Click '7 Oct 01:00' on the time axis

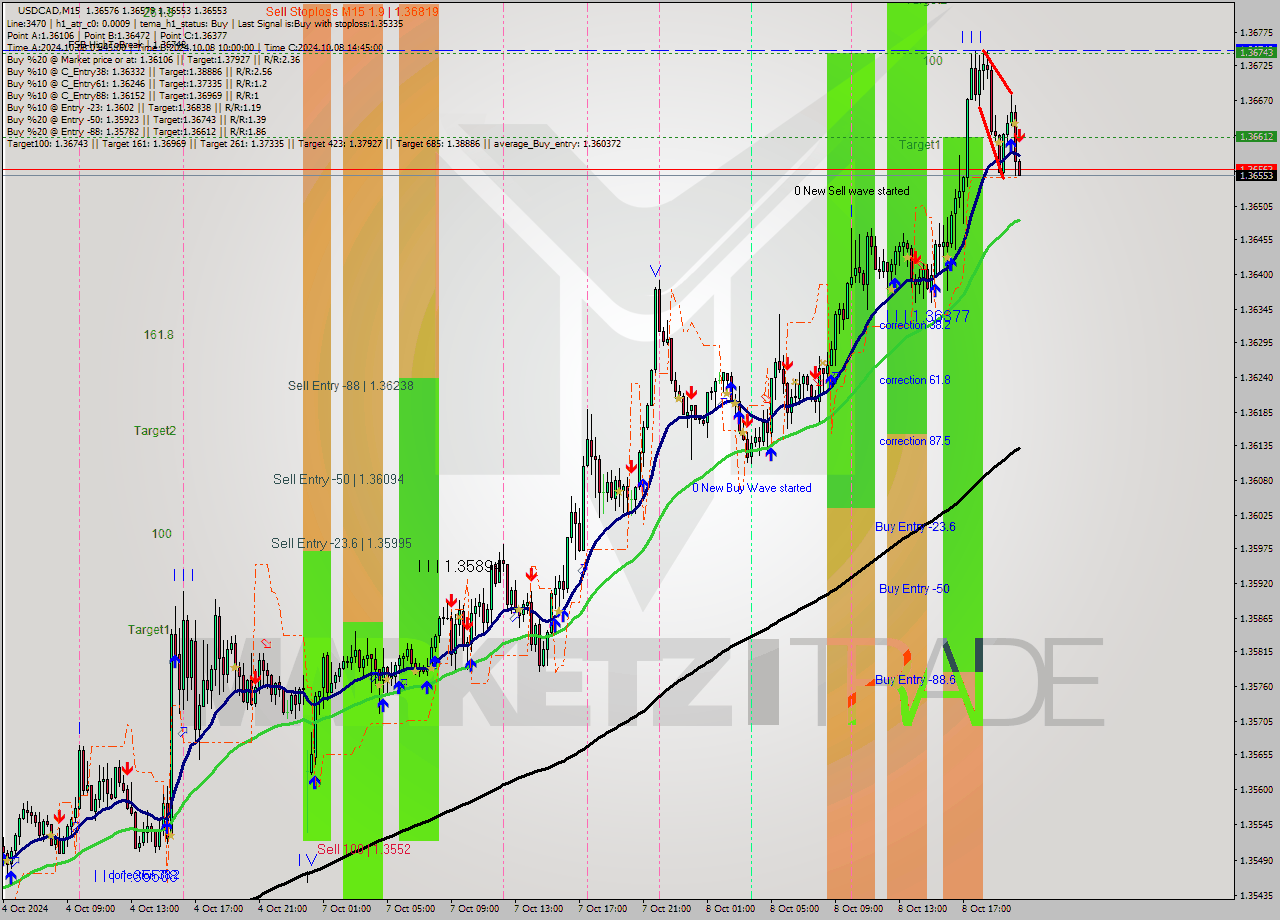click(x=347, y=909)
